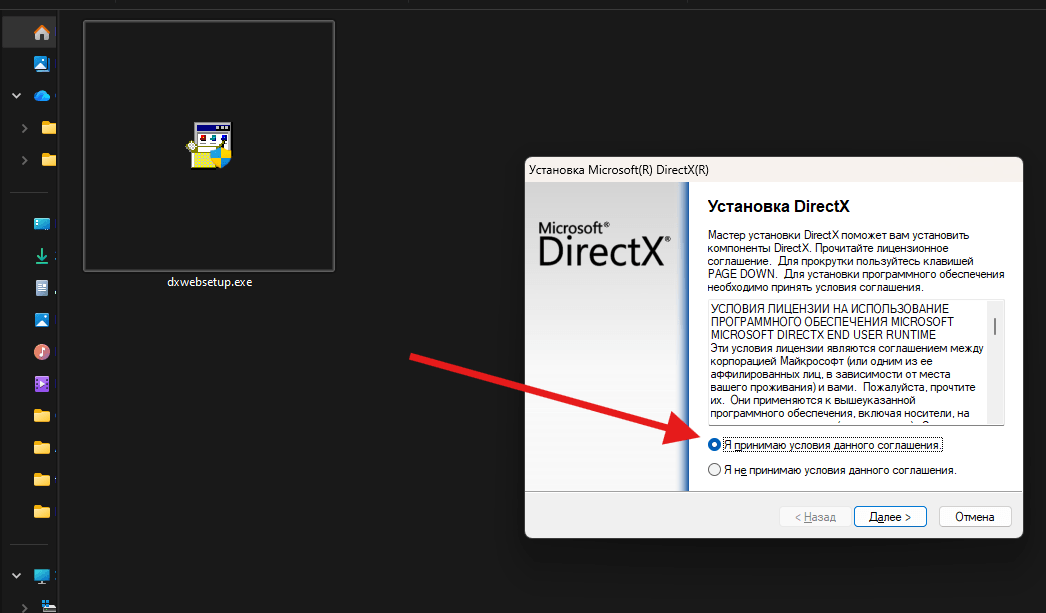Image resolution: width=1046 pixels, height=613 pixels.
Task: Open the Pictures sidebar icon
Action: (42, 320)
